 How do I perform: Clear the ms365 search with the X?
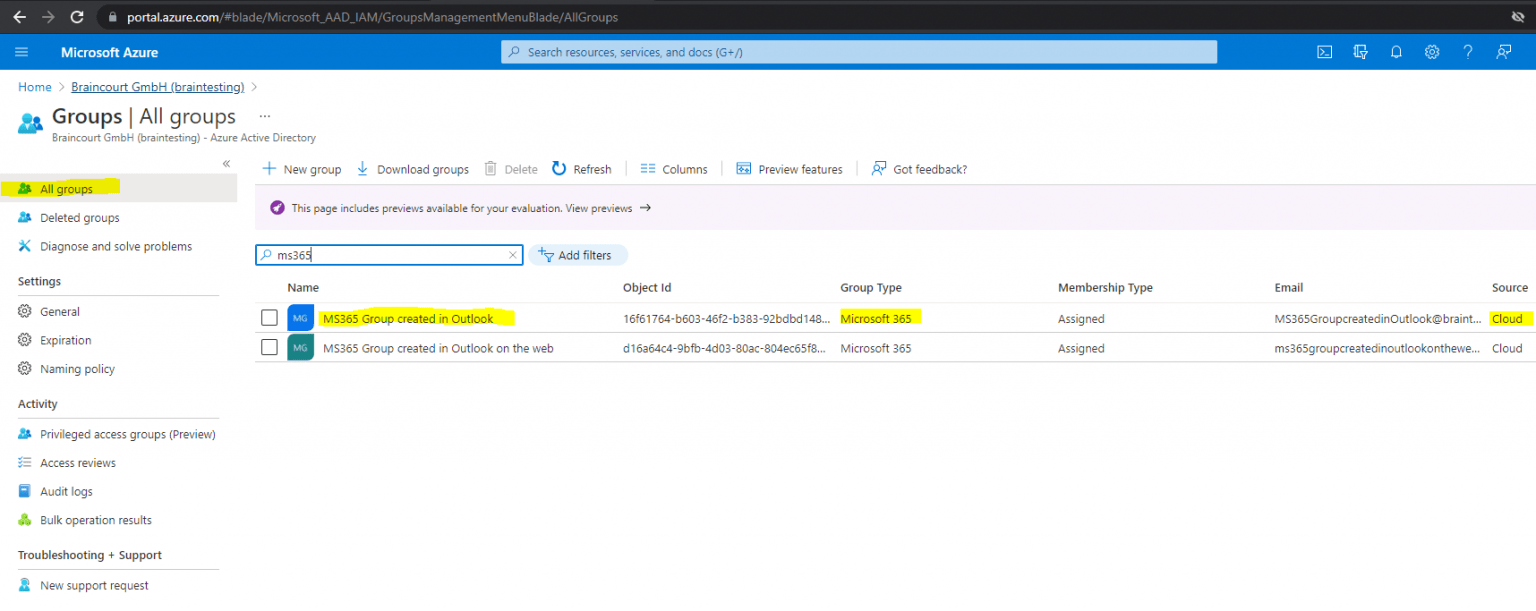coord(513,255)
